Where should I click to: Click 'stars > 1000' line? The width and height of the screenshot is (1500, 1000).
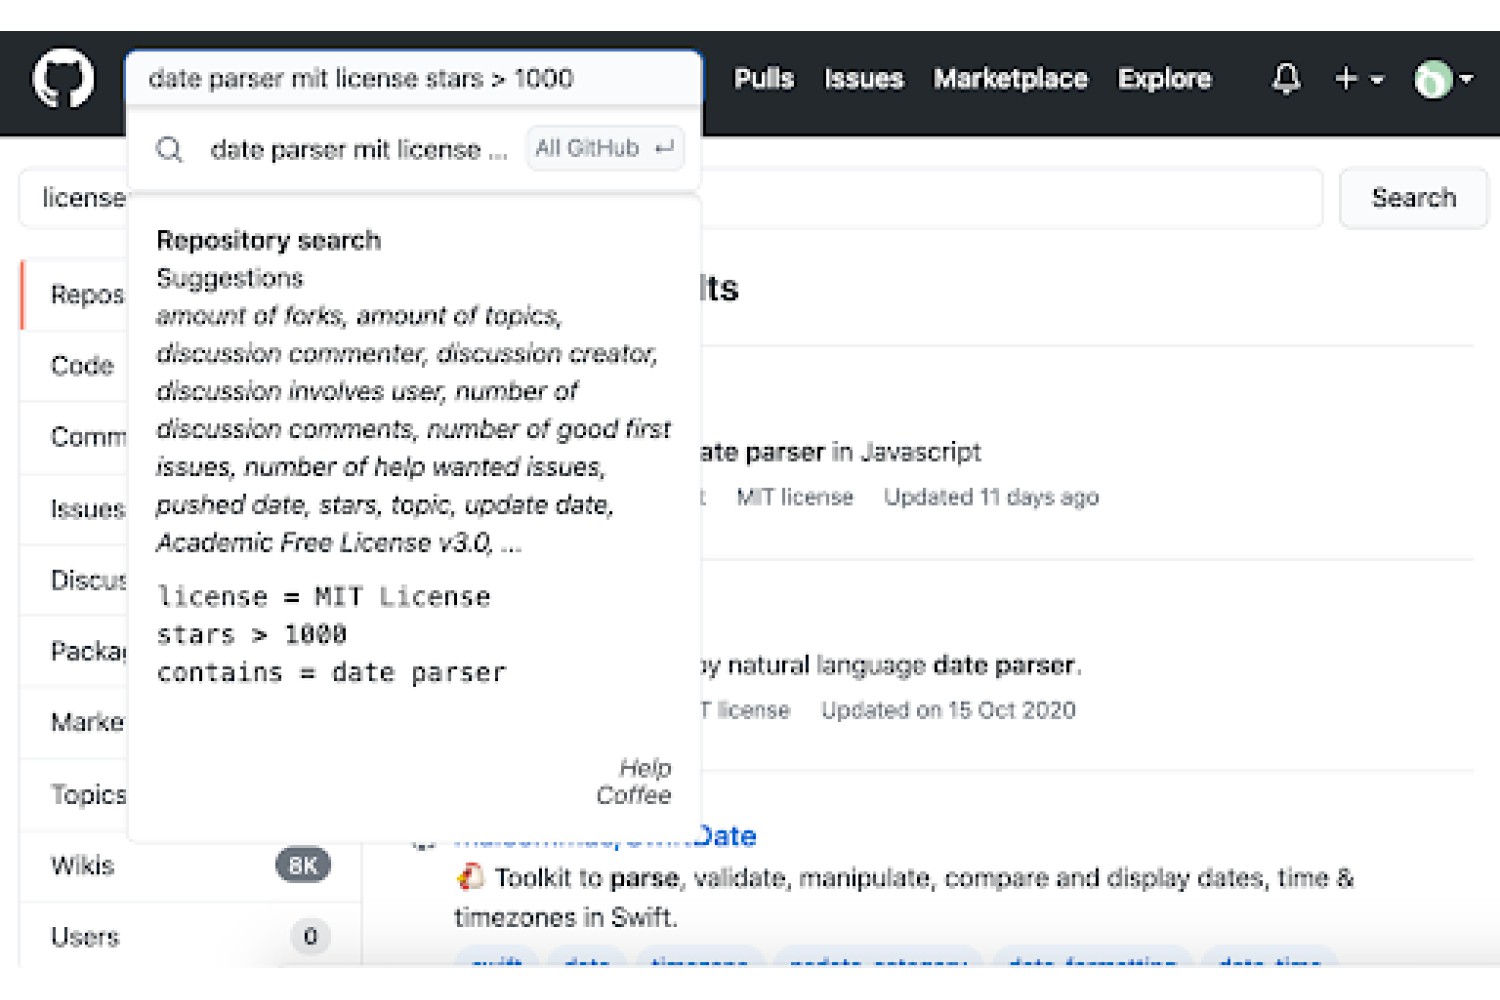(251, 634)
